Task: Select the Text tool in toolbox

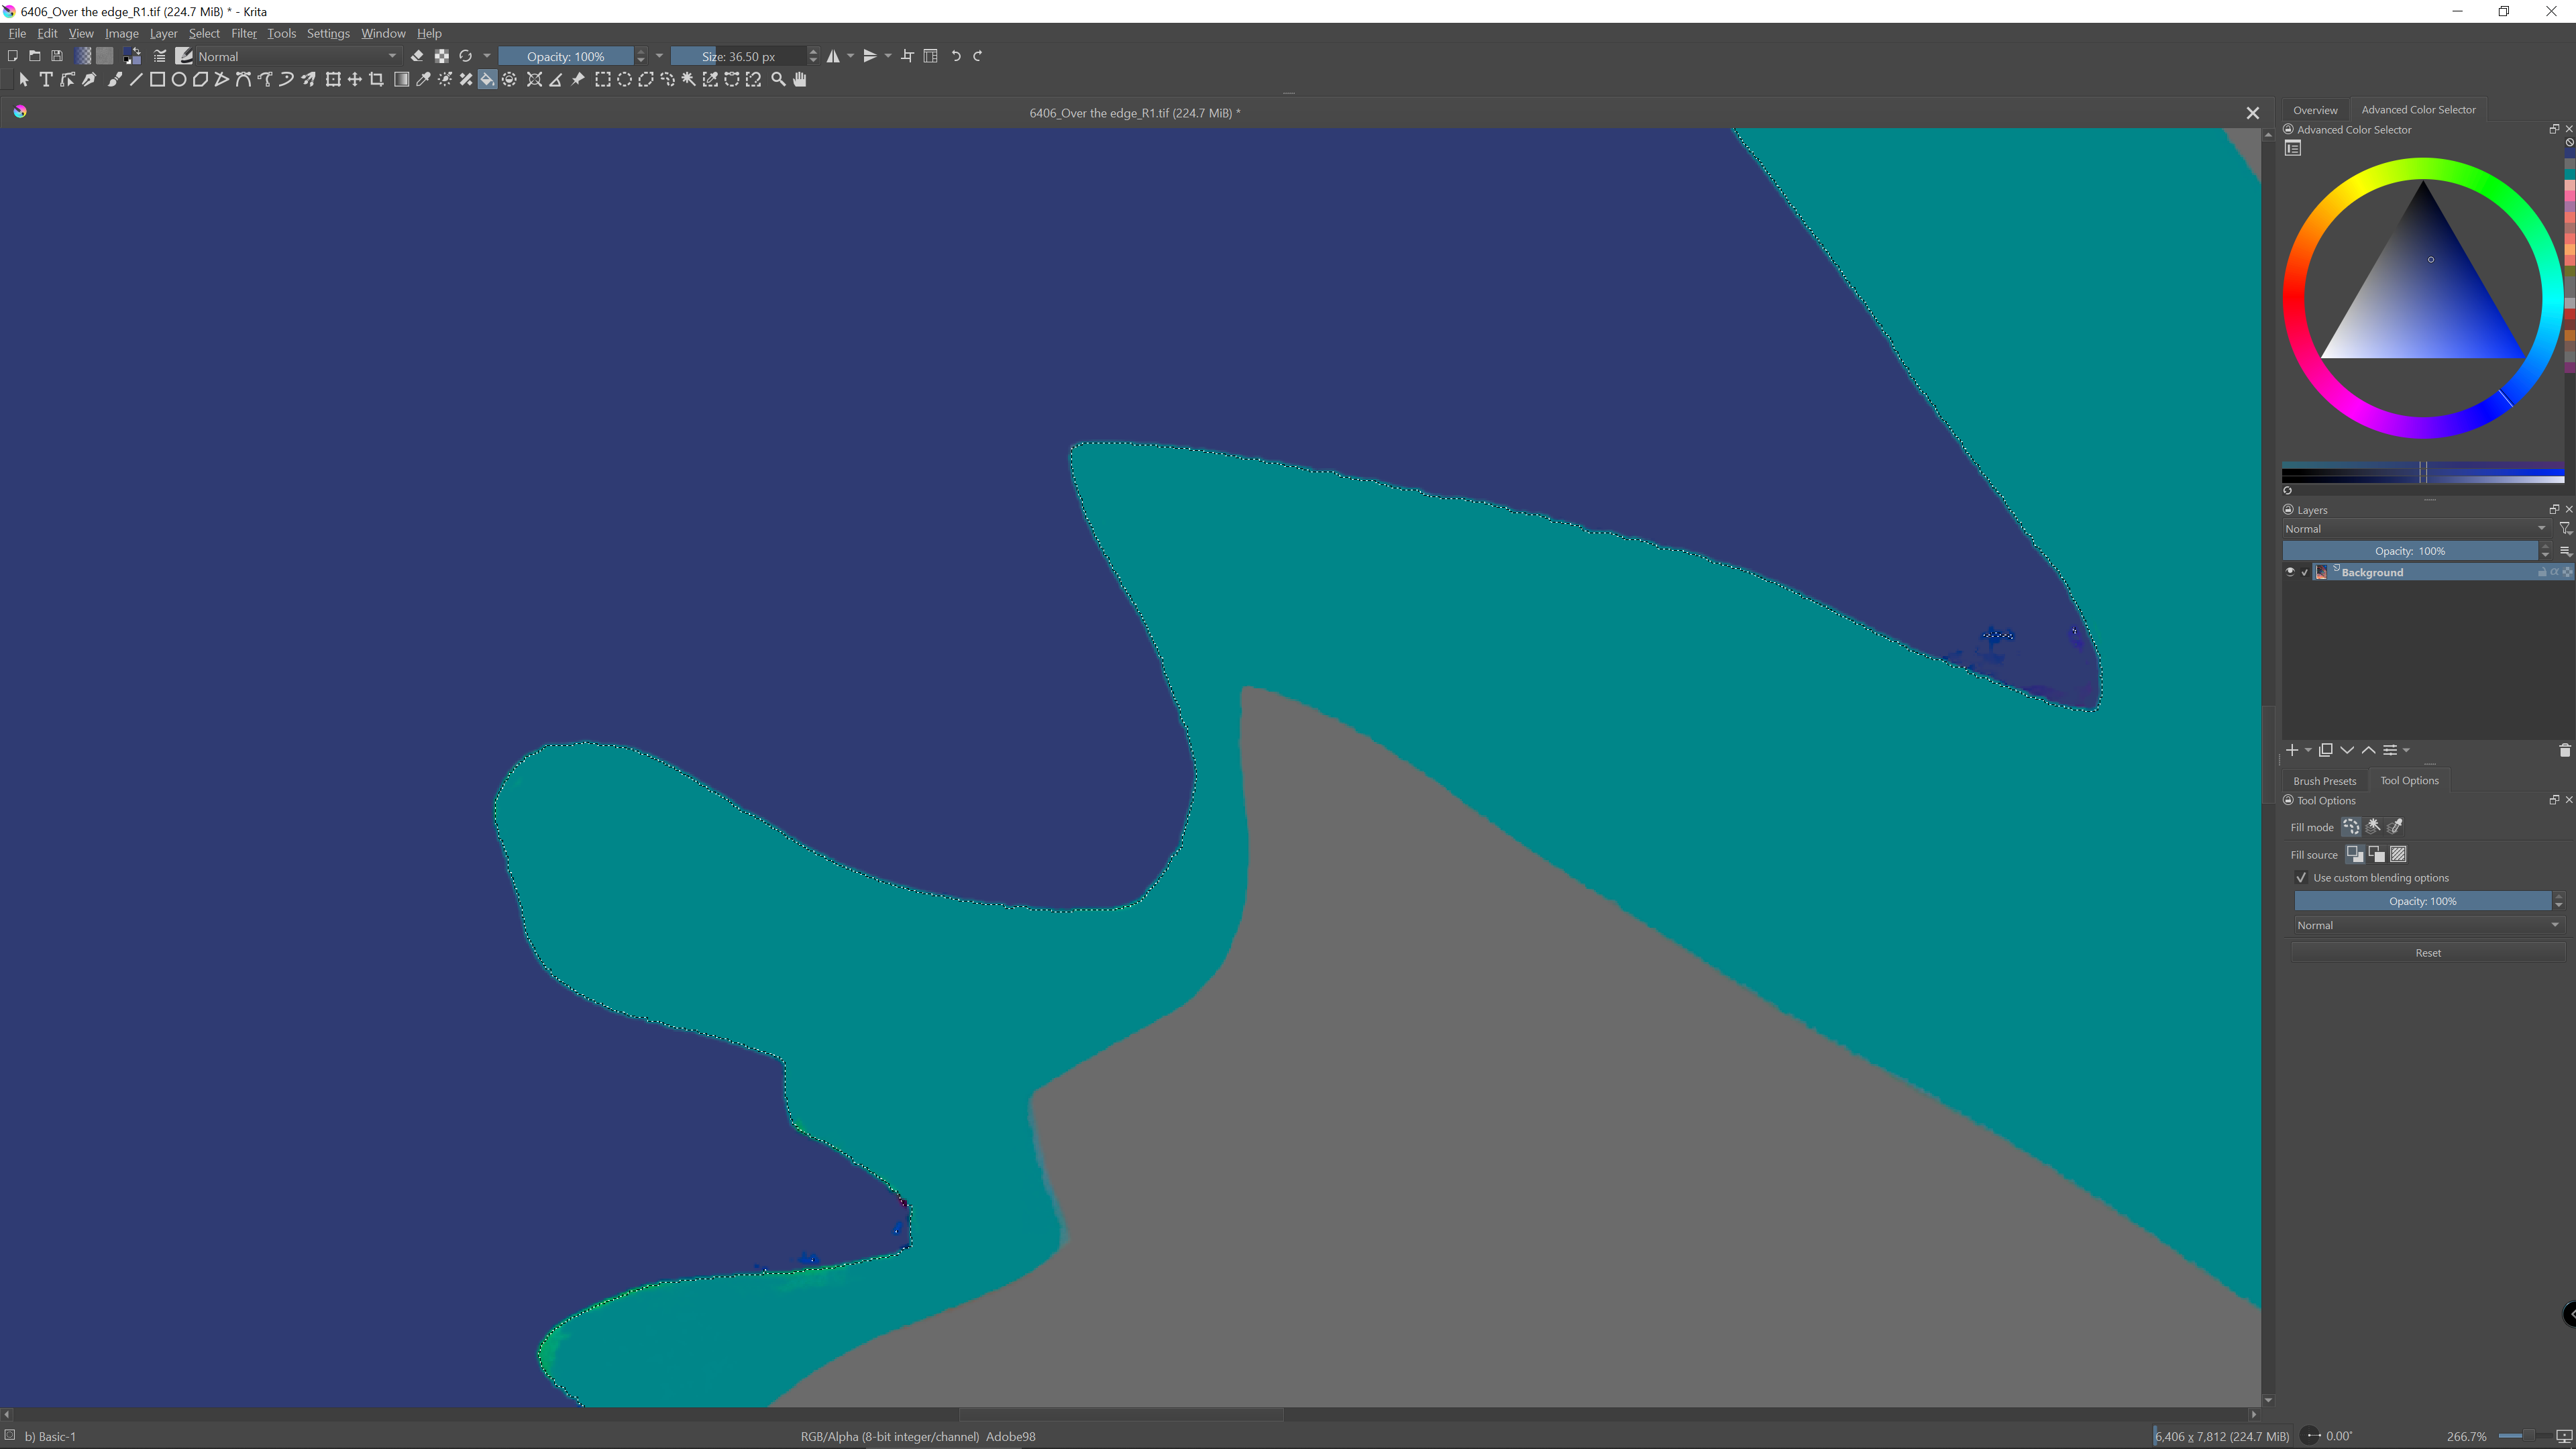Action: coord(46,80)
